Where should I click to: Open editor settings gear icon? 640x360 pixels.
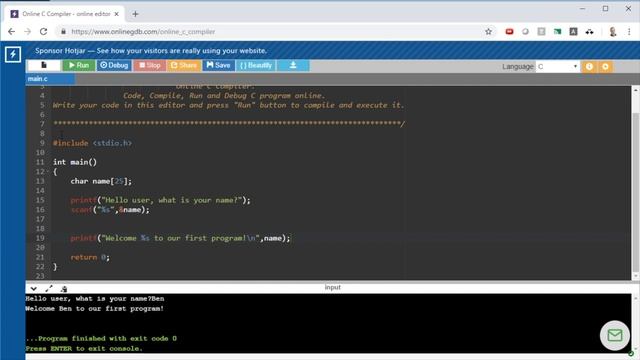[605, 67]
